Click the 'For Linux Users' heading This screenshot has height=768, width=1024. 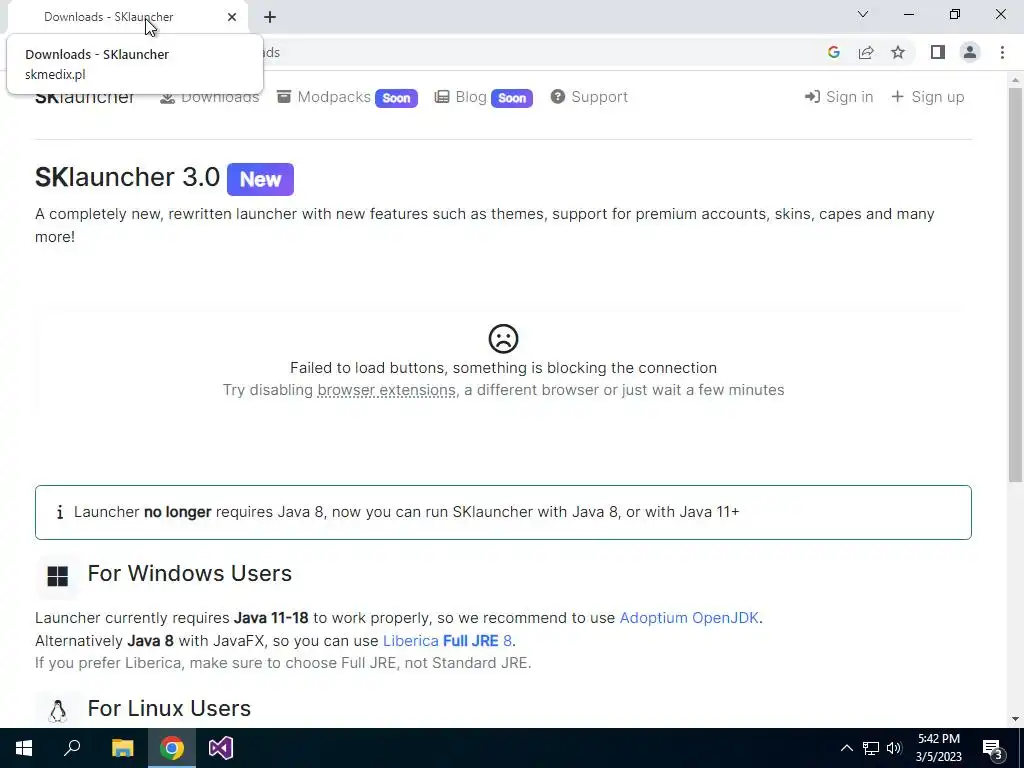coord(169,709)
